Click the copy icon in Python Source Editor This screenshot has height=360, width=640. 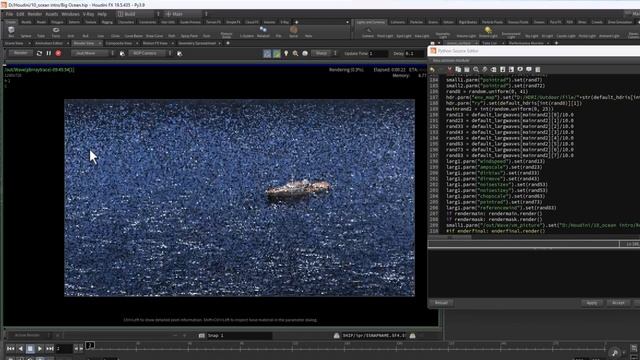coord(458,70)
